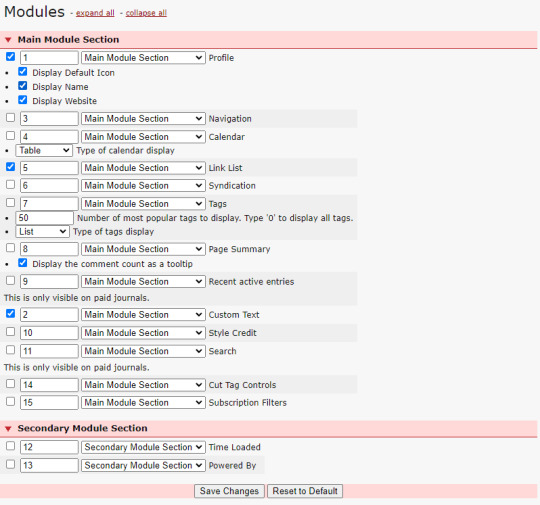
Task: Click the Calendar order number field
Action: pyautogui.click(x=49, y=137)
